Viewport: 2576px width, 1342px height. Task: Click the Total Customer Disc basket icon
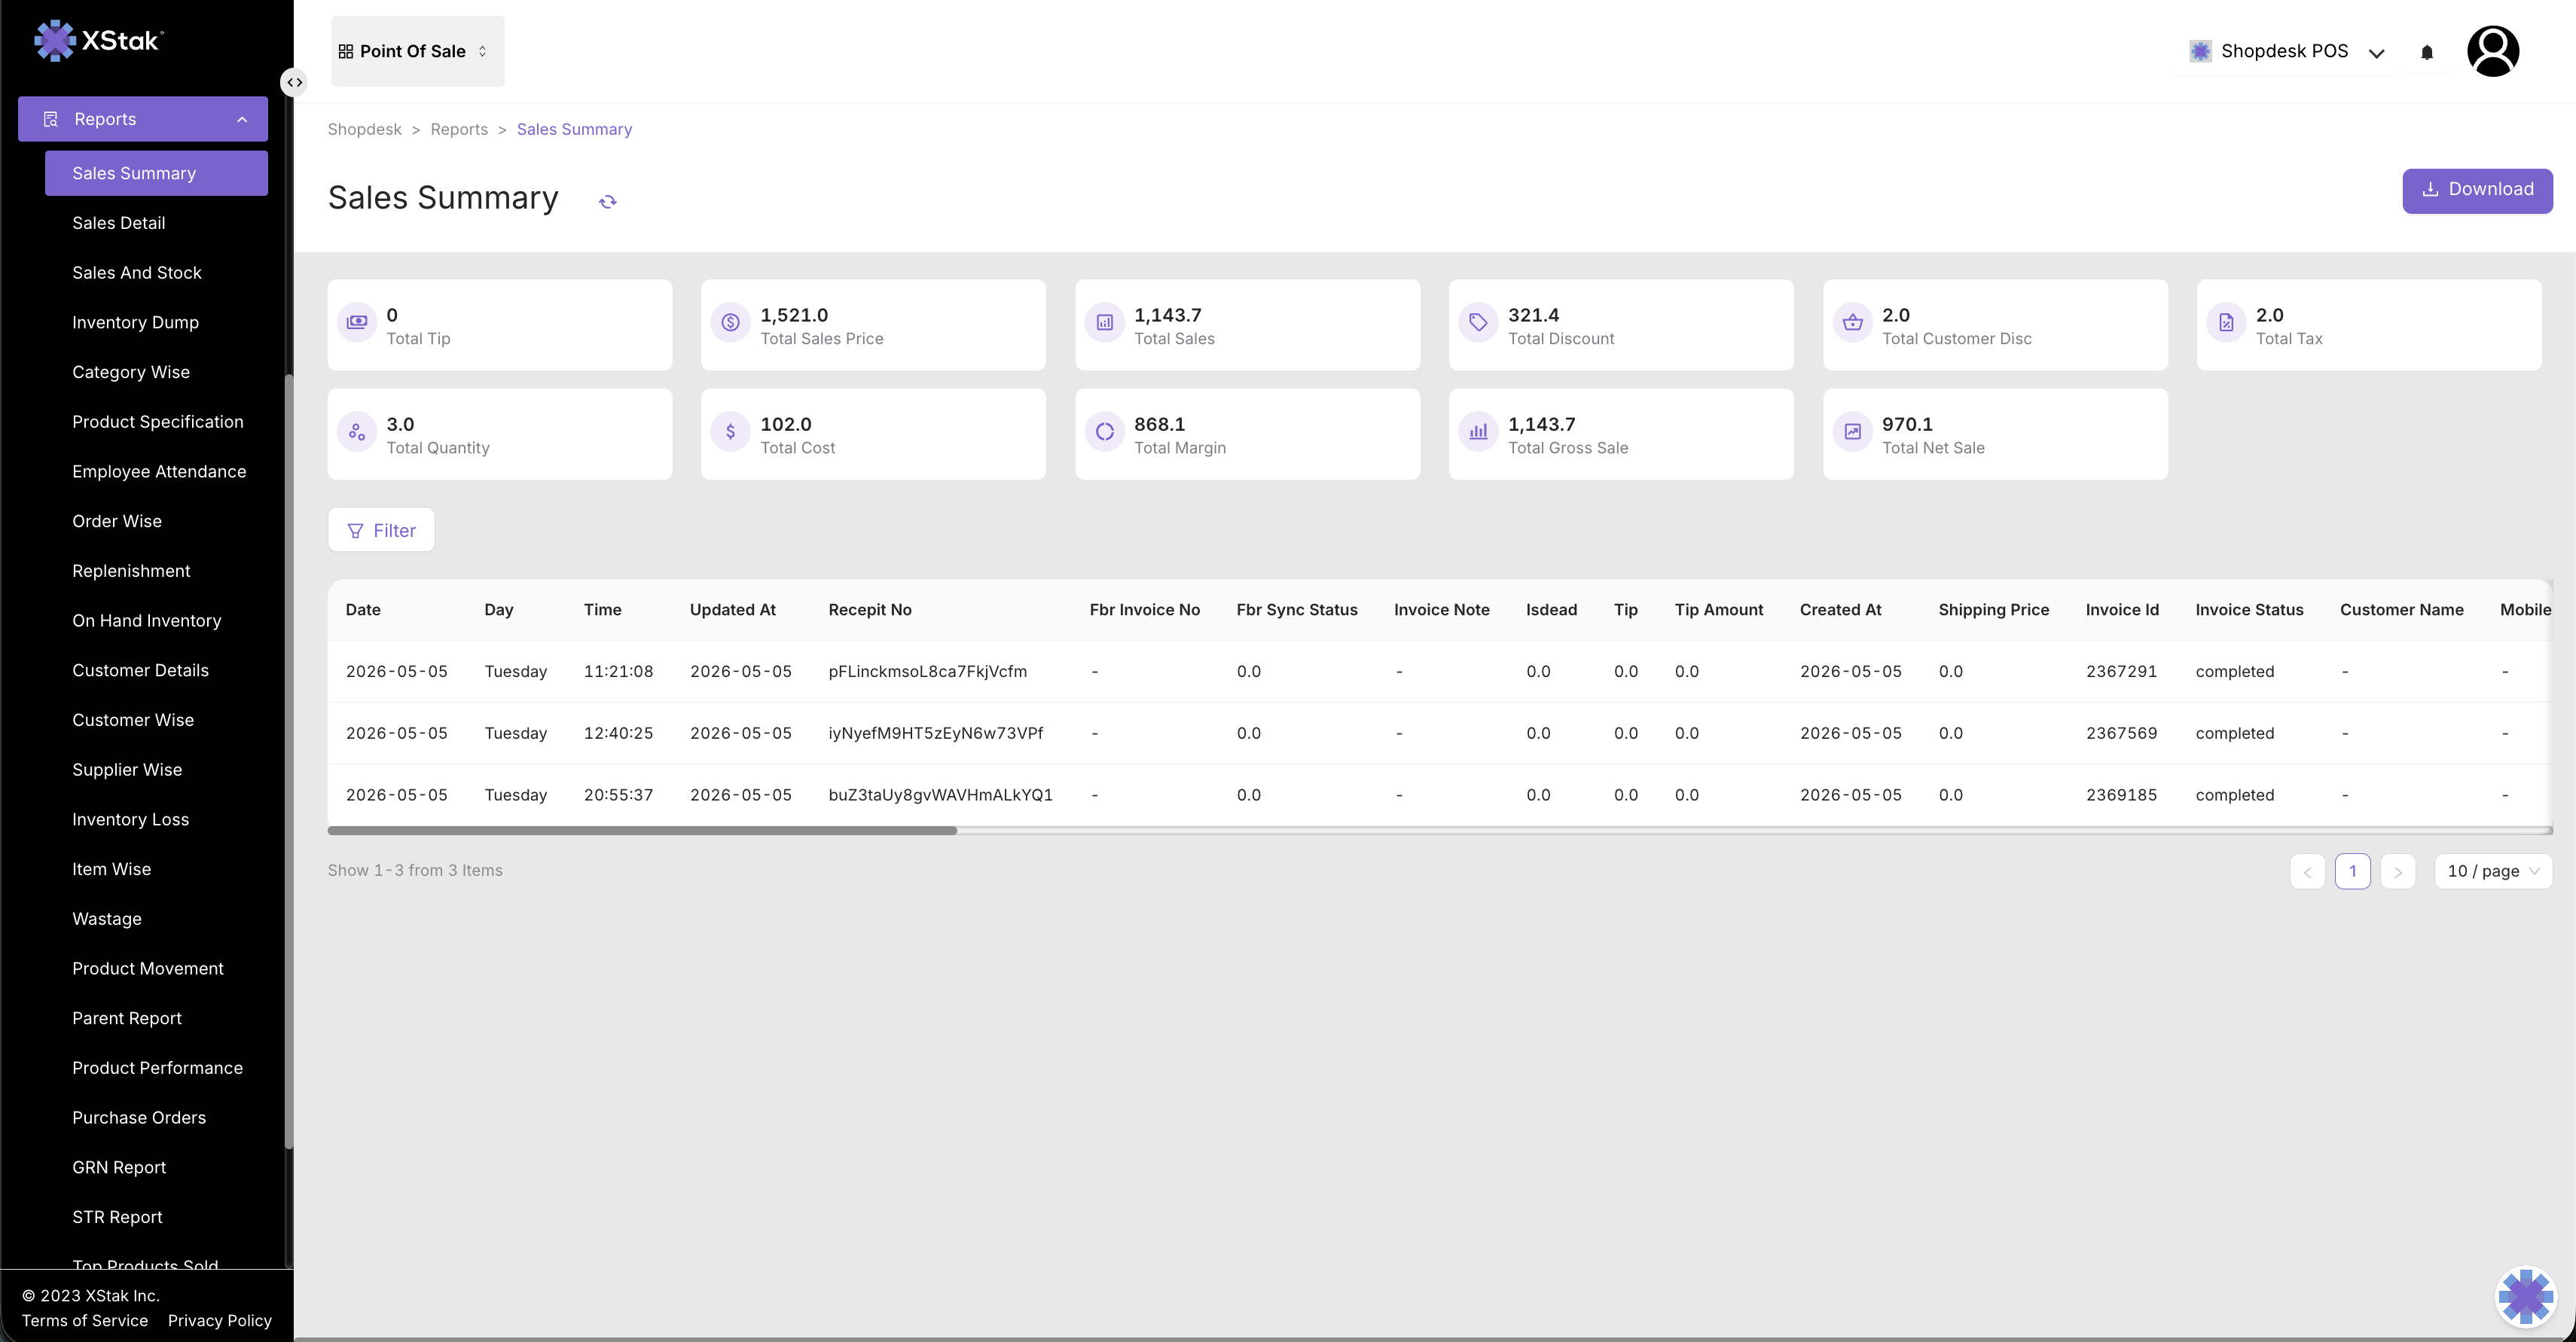click(1852, 323)
